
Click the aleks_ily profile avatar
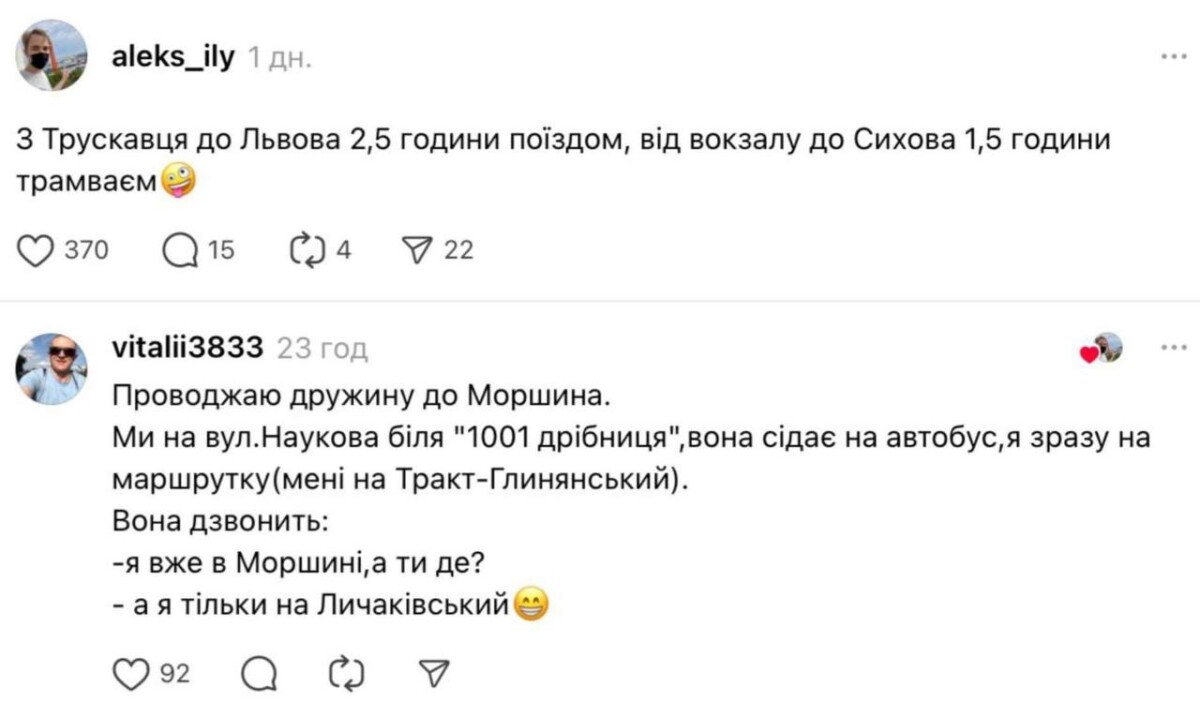tap(52, 56)
